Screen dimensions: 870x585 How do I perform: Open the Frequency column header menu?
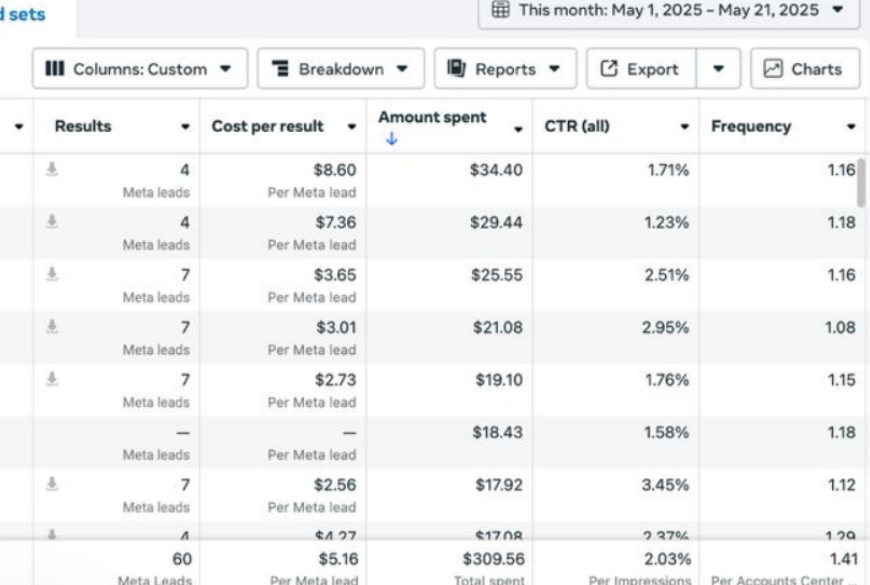851,127
